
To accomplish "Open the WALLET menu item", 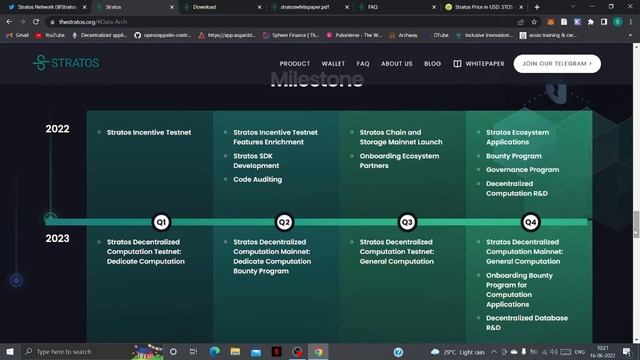I will pyautogui.click(x=333, y=64).
